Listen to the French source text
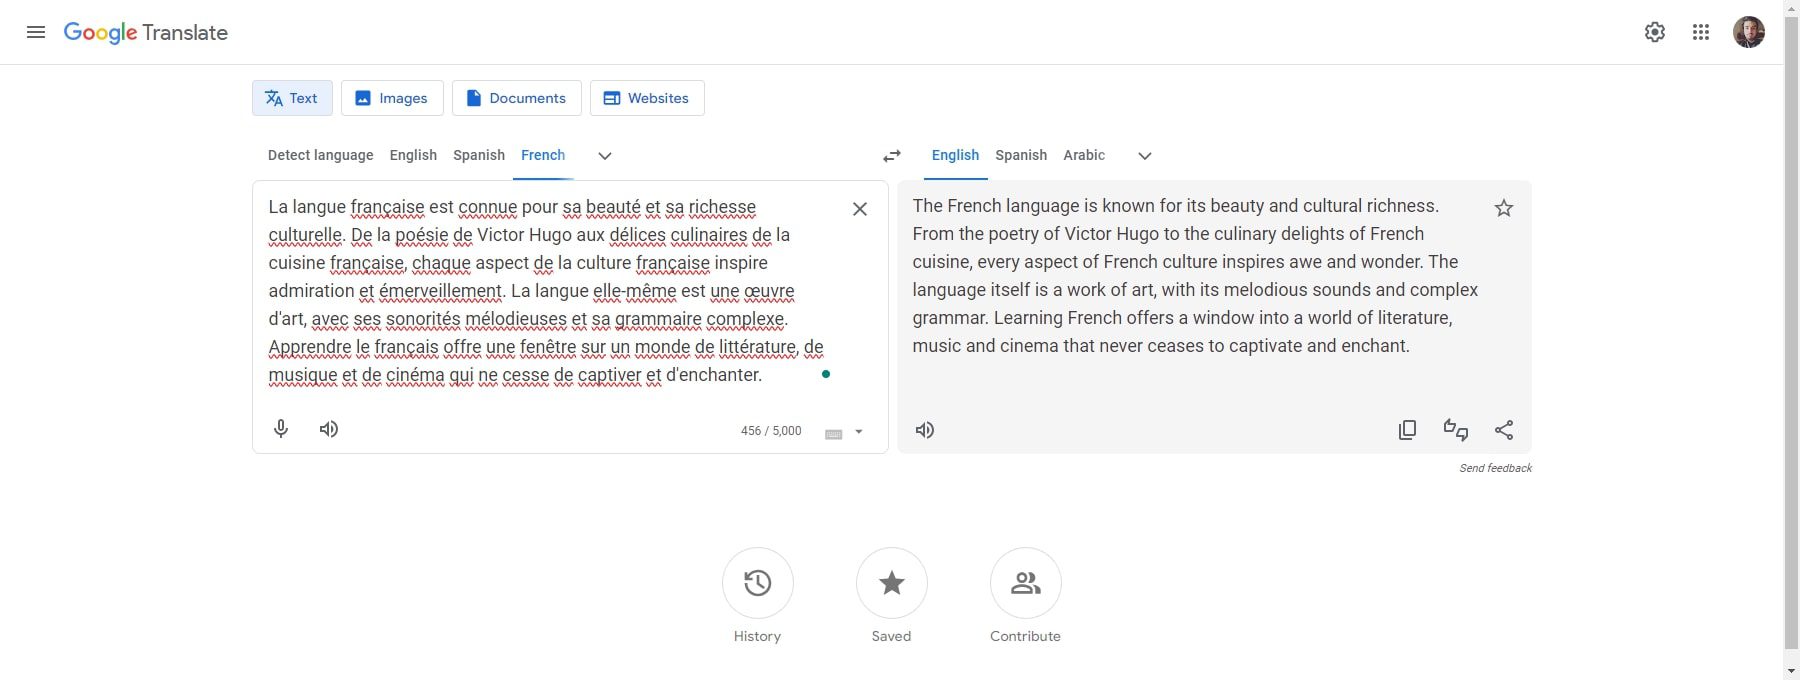This screenshot has width=1800, height=680. [328, 428]
